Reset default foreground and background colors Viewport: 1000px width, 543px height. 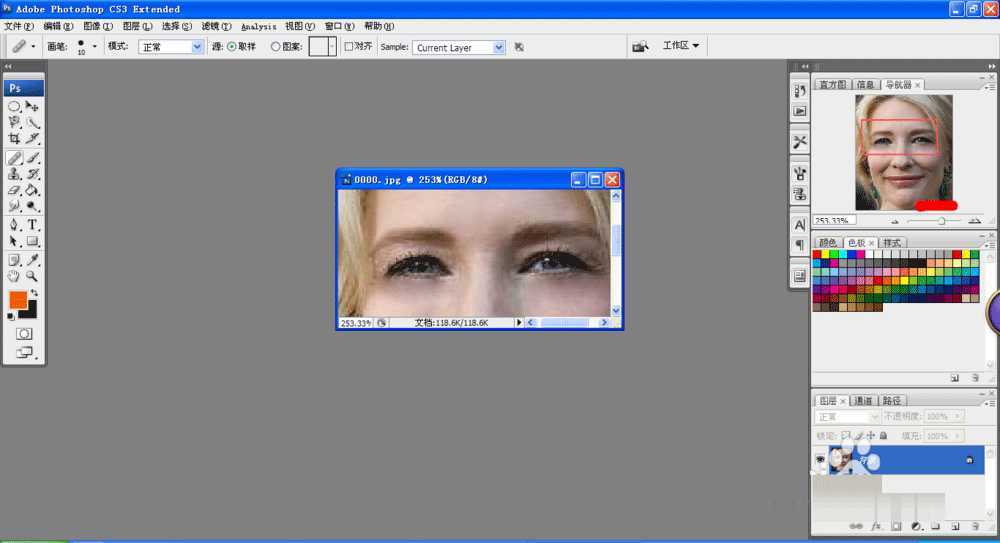(x=11, y=316)
